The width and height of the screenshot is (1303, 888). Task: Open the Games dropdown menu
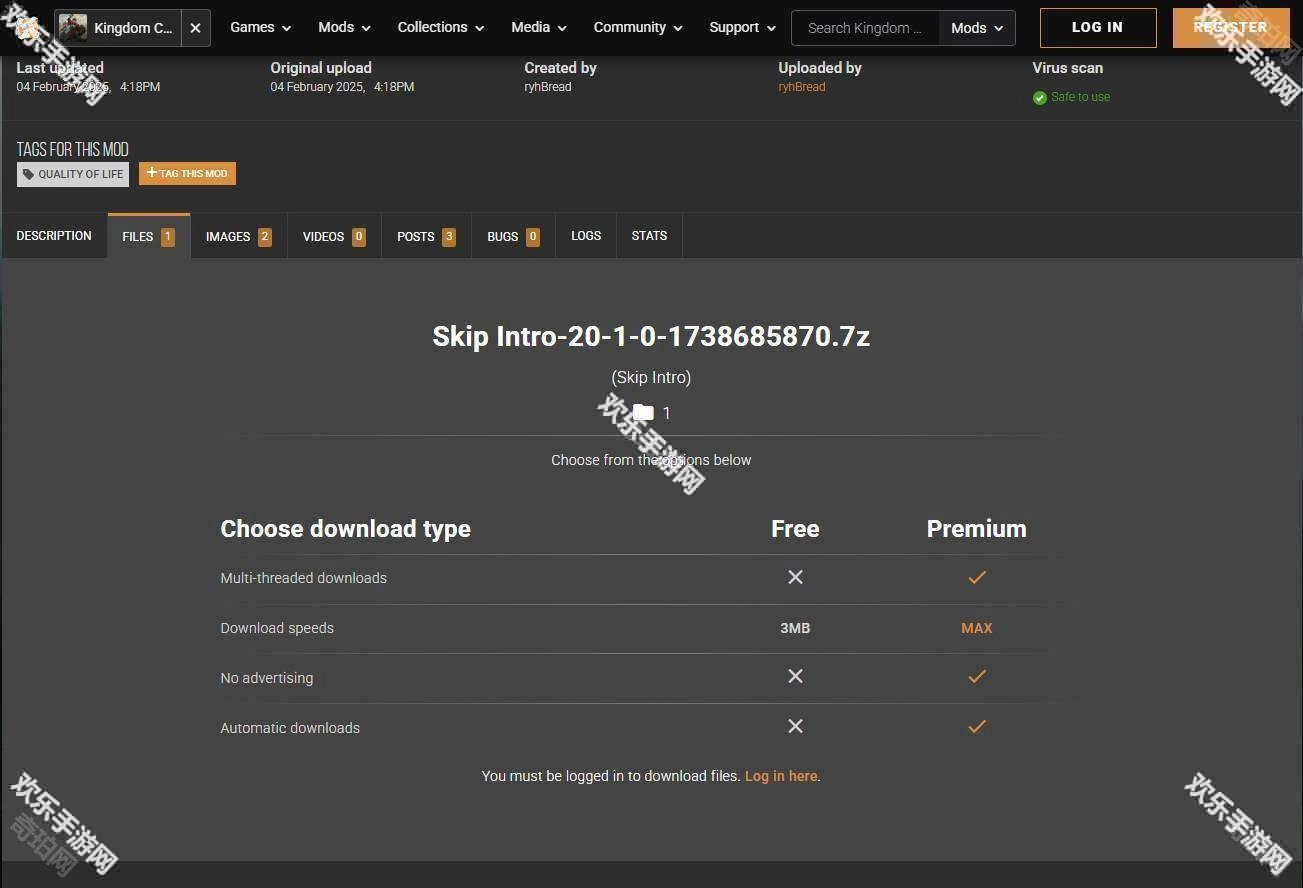(x=260, y=28)
